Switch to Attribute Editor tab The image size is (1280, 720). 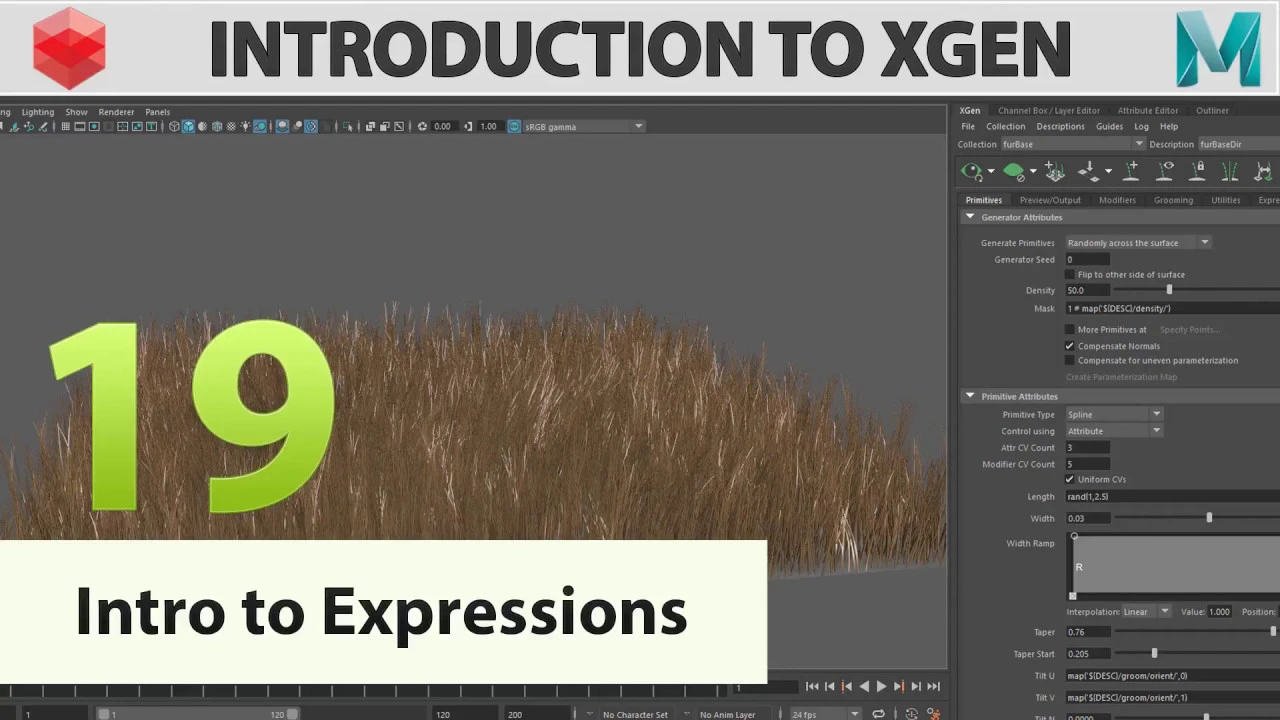tap(1148, 110)
